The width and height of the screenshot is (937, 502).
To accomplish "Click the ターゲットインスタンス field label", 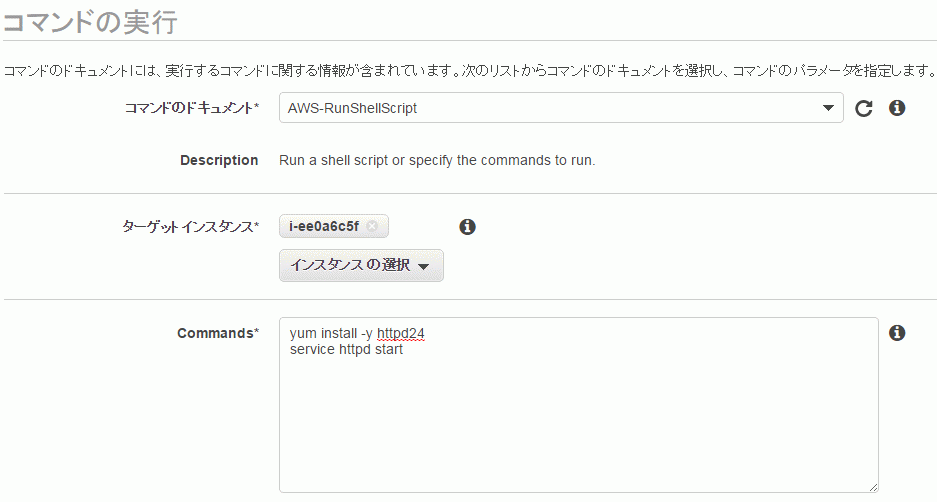I will click(x=191, y=226).
